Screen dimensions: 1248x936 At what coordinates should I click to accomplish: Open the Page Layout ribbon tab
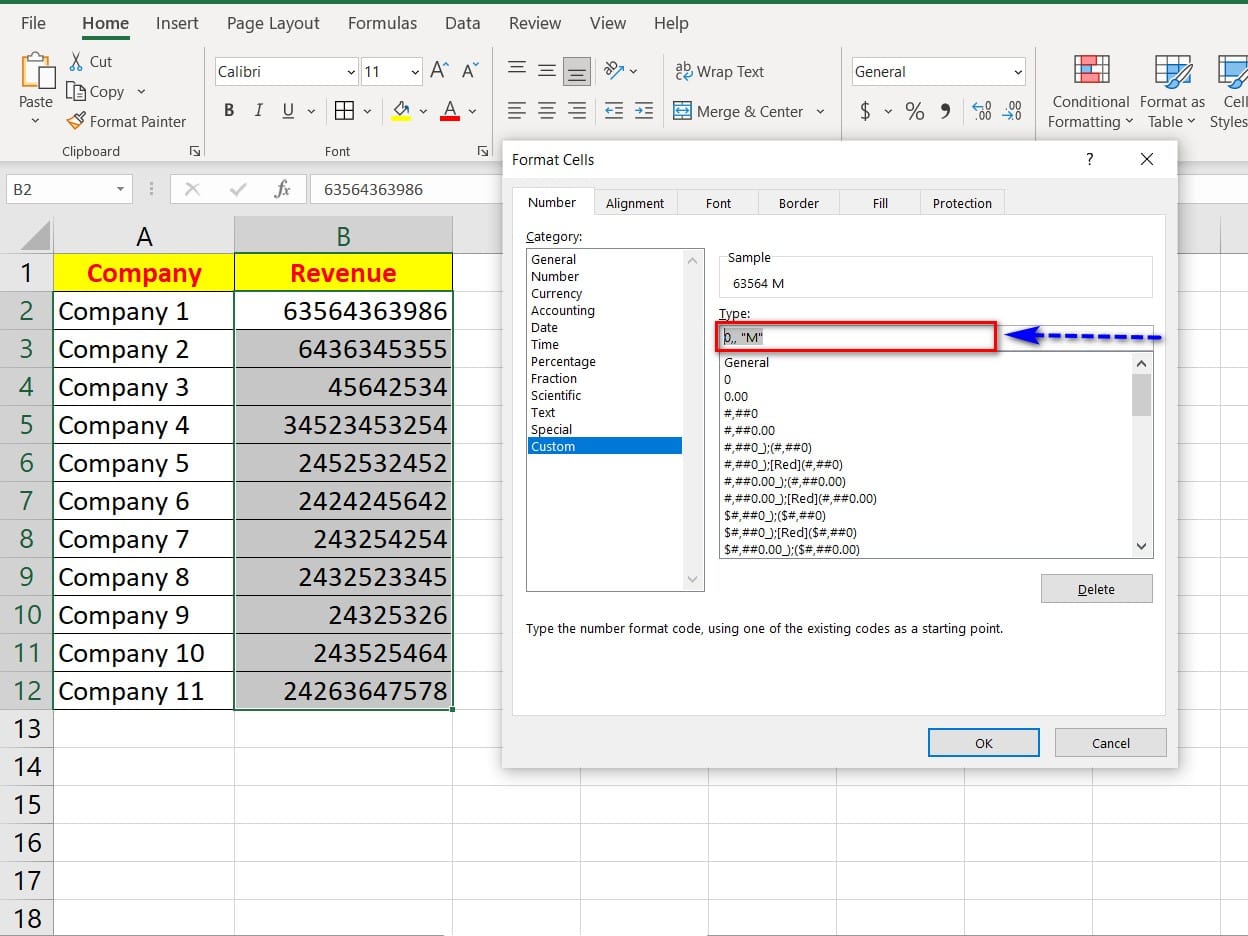point(273,23)
